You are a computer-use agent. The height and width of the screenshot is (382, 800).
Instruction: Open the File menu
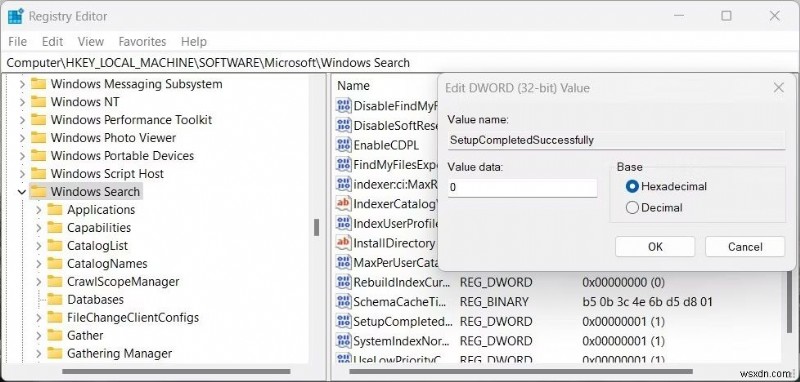click(x=17, y=41)
